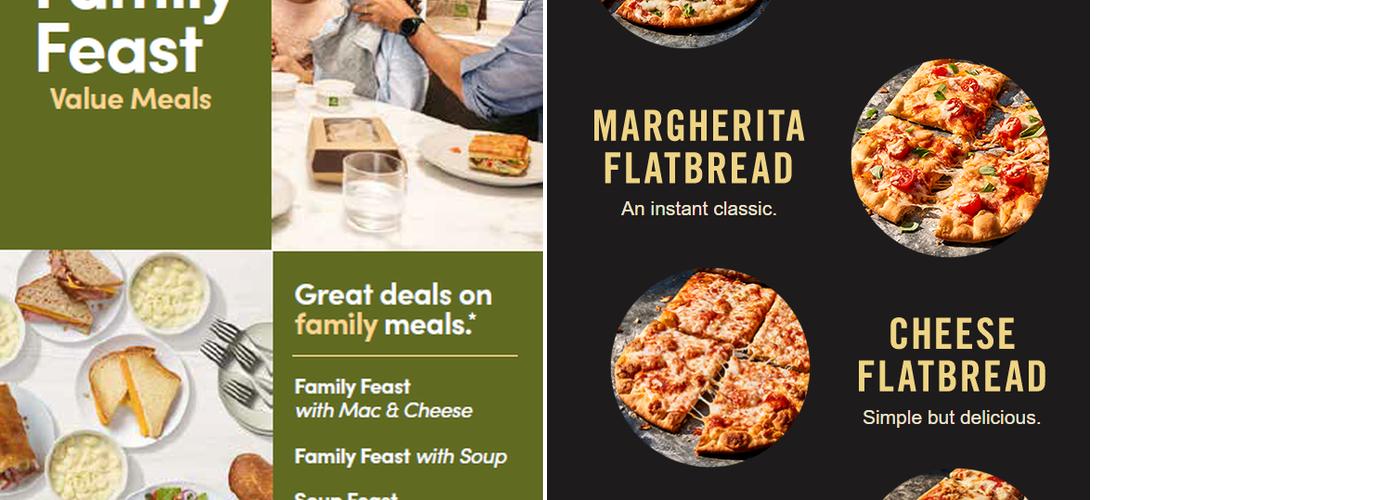This screenshot has height=500, width=1400.
Task: Click the Value Meals subtitle
Action: (x=131, y=99)
